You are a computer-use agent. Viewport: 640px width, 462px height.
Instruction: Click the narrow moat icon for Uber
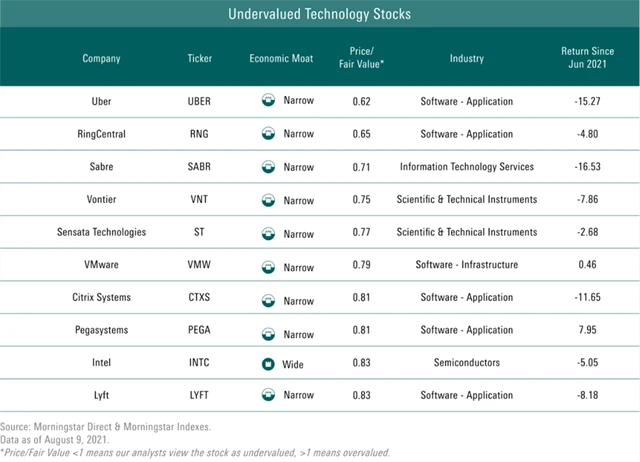click(268, 101)
